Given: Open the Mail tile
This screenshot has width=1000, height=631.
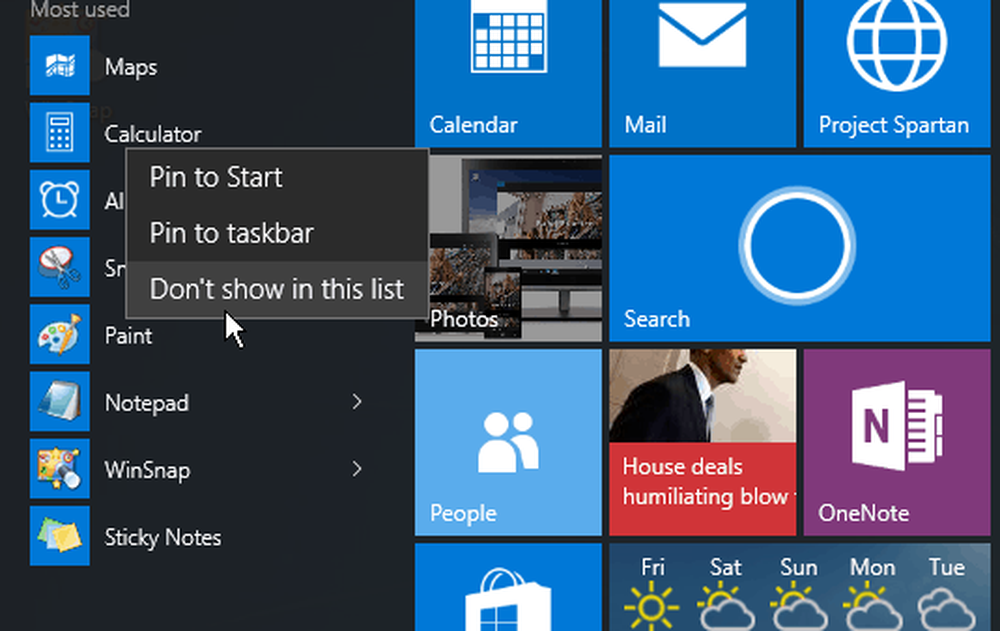Looking at the screenshot, I should tap(702, 73).
